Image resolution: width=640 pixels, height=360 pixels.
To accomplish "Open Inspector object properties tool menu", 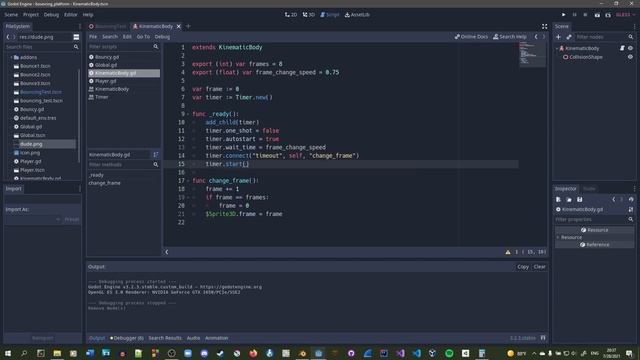I will point(631,209).
